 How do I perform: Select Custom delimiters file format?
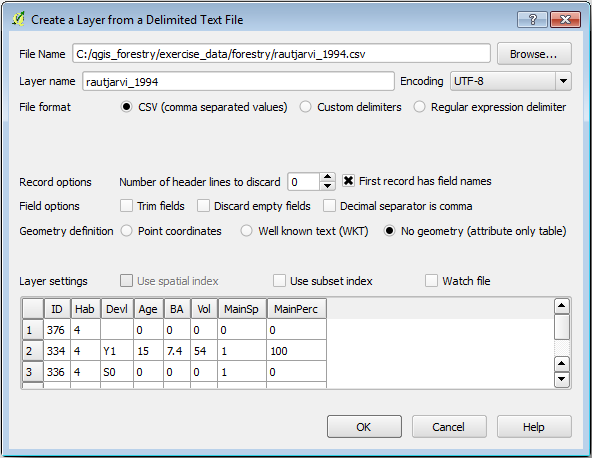[x=305, y=107]
